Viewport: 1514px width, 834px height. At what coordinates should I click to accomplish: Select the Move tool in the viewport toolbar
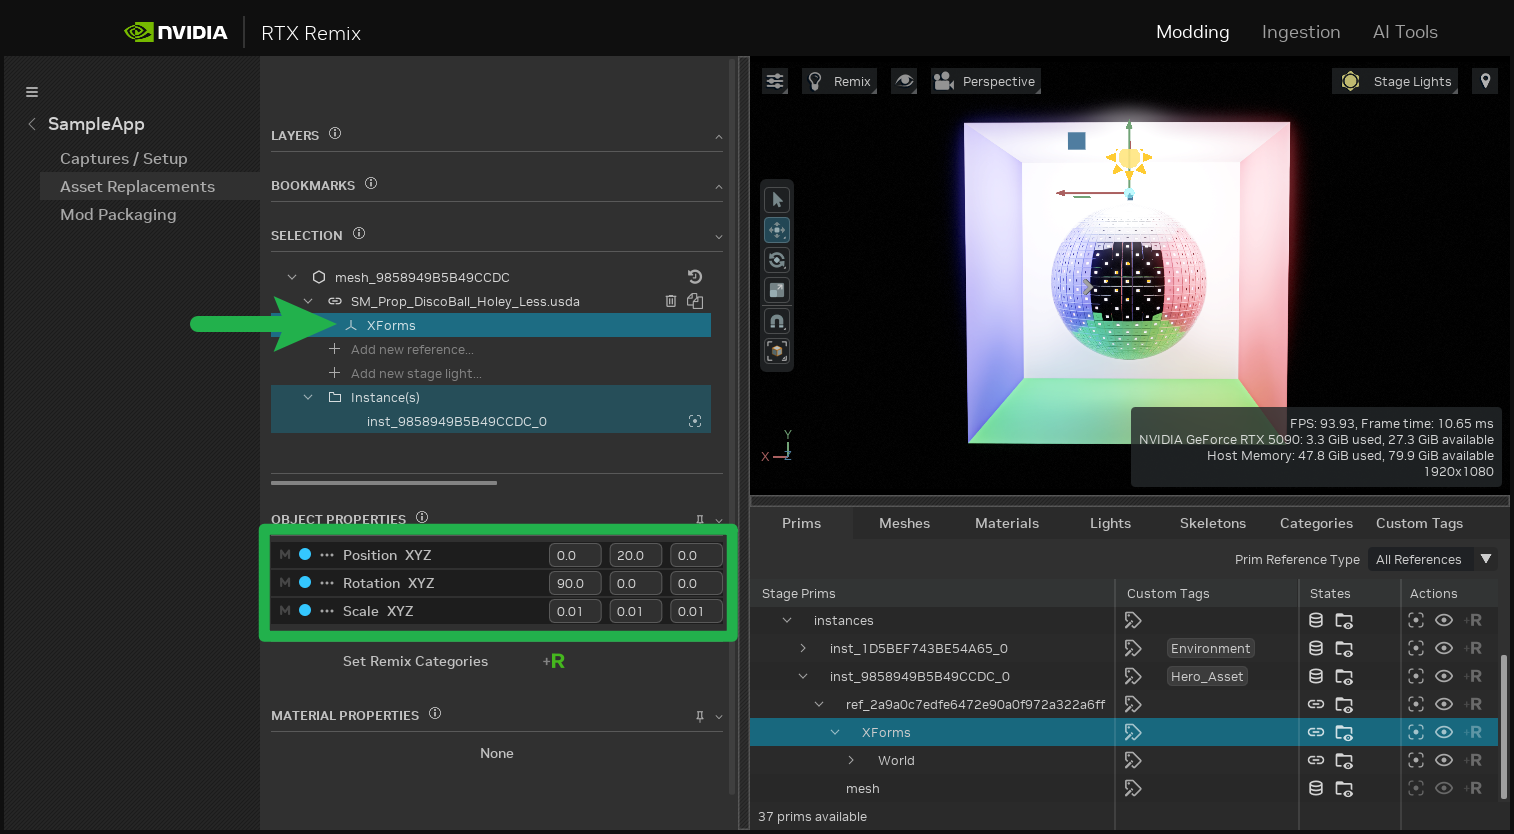click(x=777, y=230)
